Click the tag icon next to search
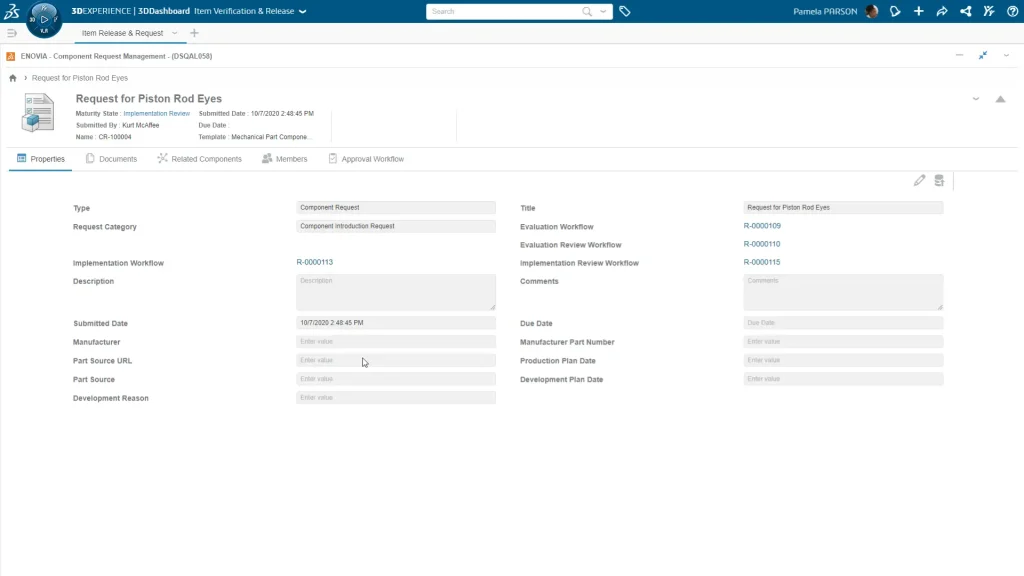This screenshot has width=1024, height=576. pyautogui.click(x=625, y=12)
